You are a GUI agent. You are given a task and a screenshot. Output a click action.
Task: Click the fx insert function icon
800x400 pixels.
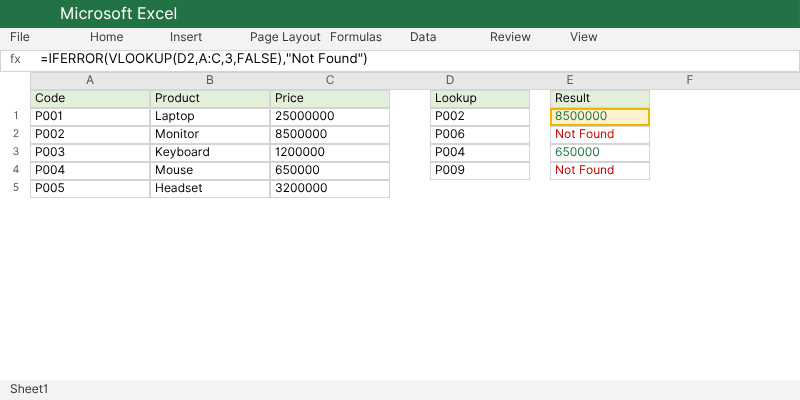pyautogui.click(x=15, y=59)
